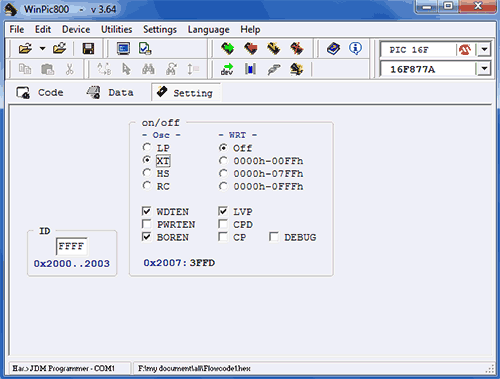Click the ID field containing FFFF

[x=71, y=246]
